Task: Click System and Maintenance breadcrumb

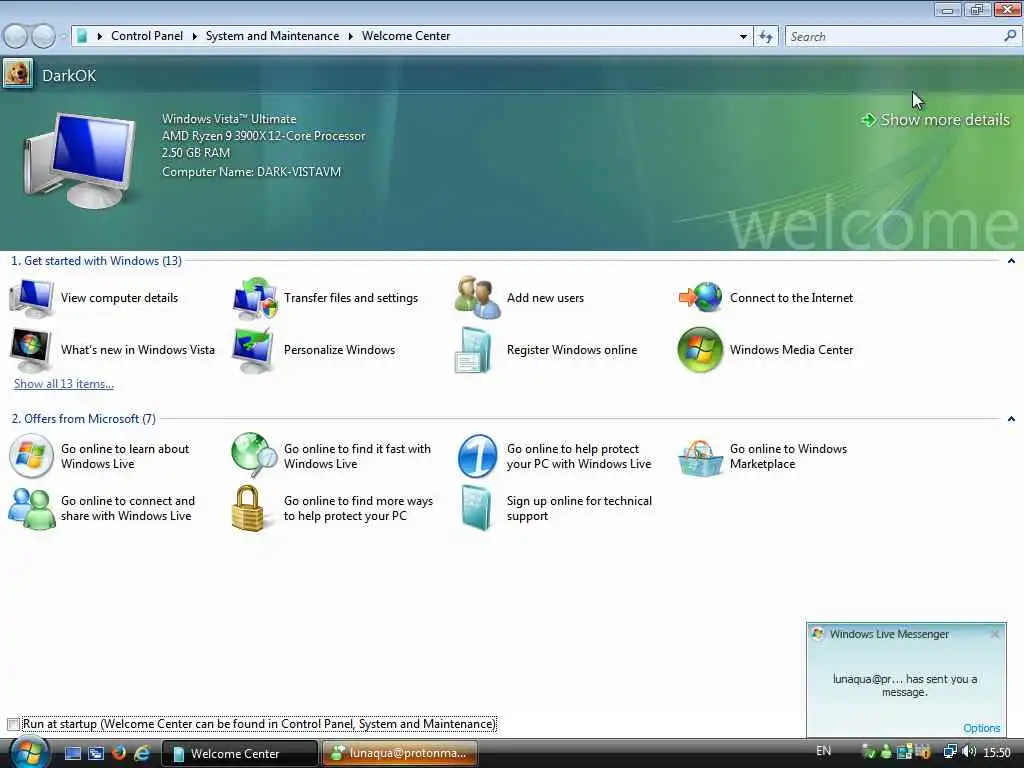Action: click(x=272, y=36)
